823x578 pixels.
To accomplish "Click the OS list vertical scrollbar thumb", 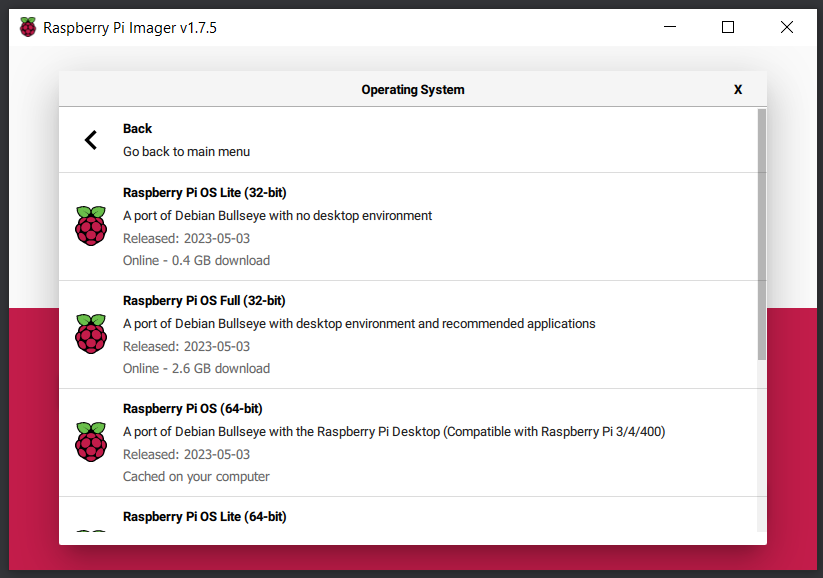I will (x=762, y=234).
